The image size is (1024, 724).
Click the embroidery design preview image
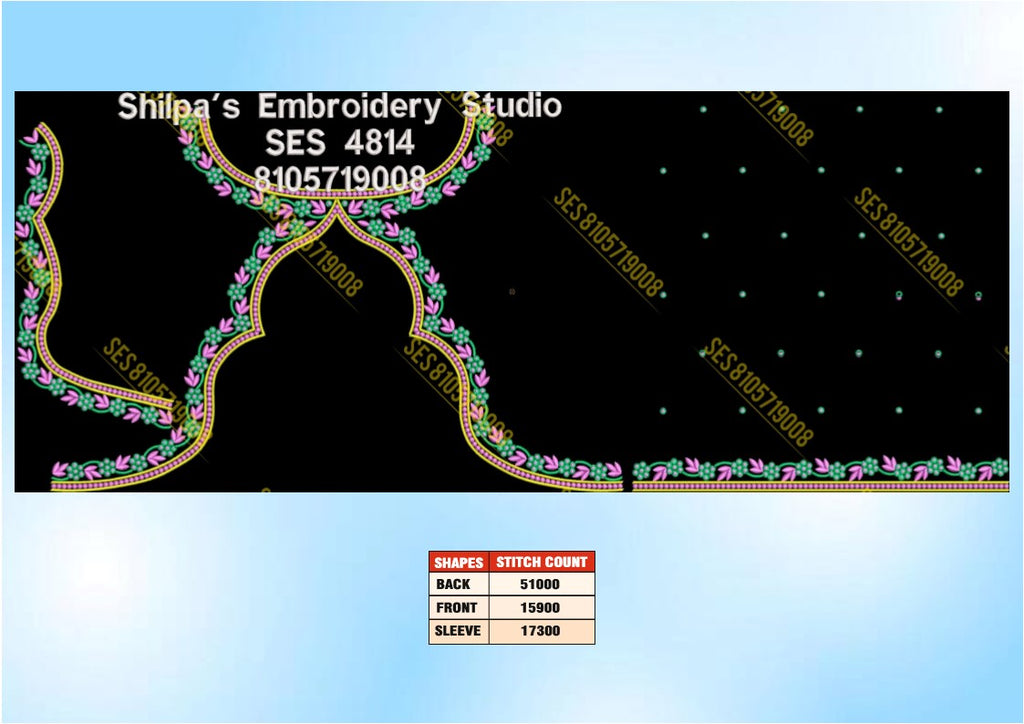512,291
